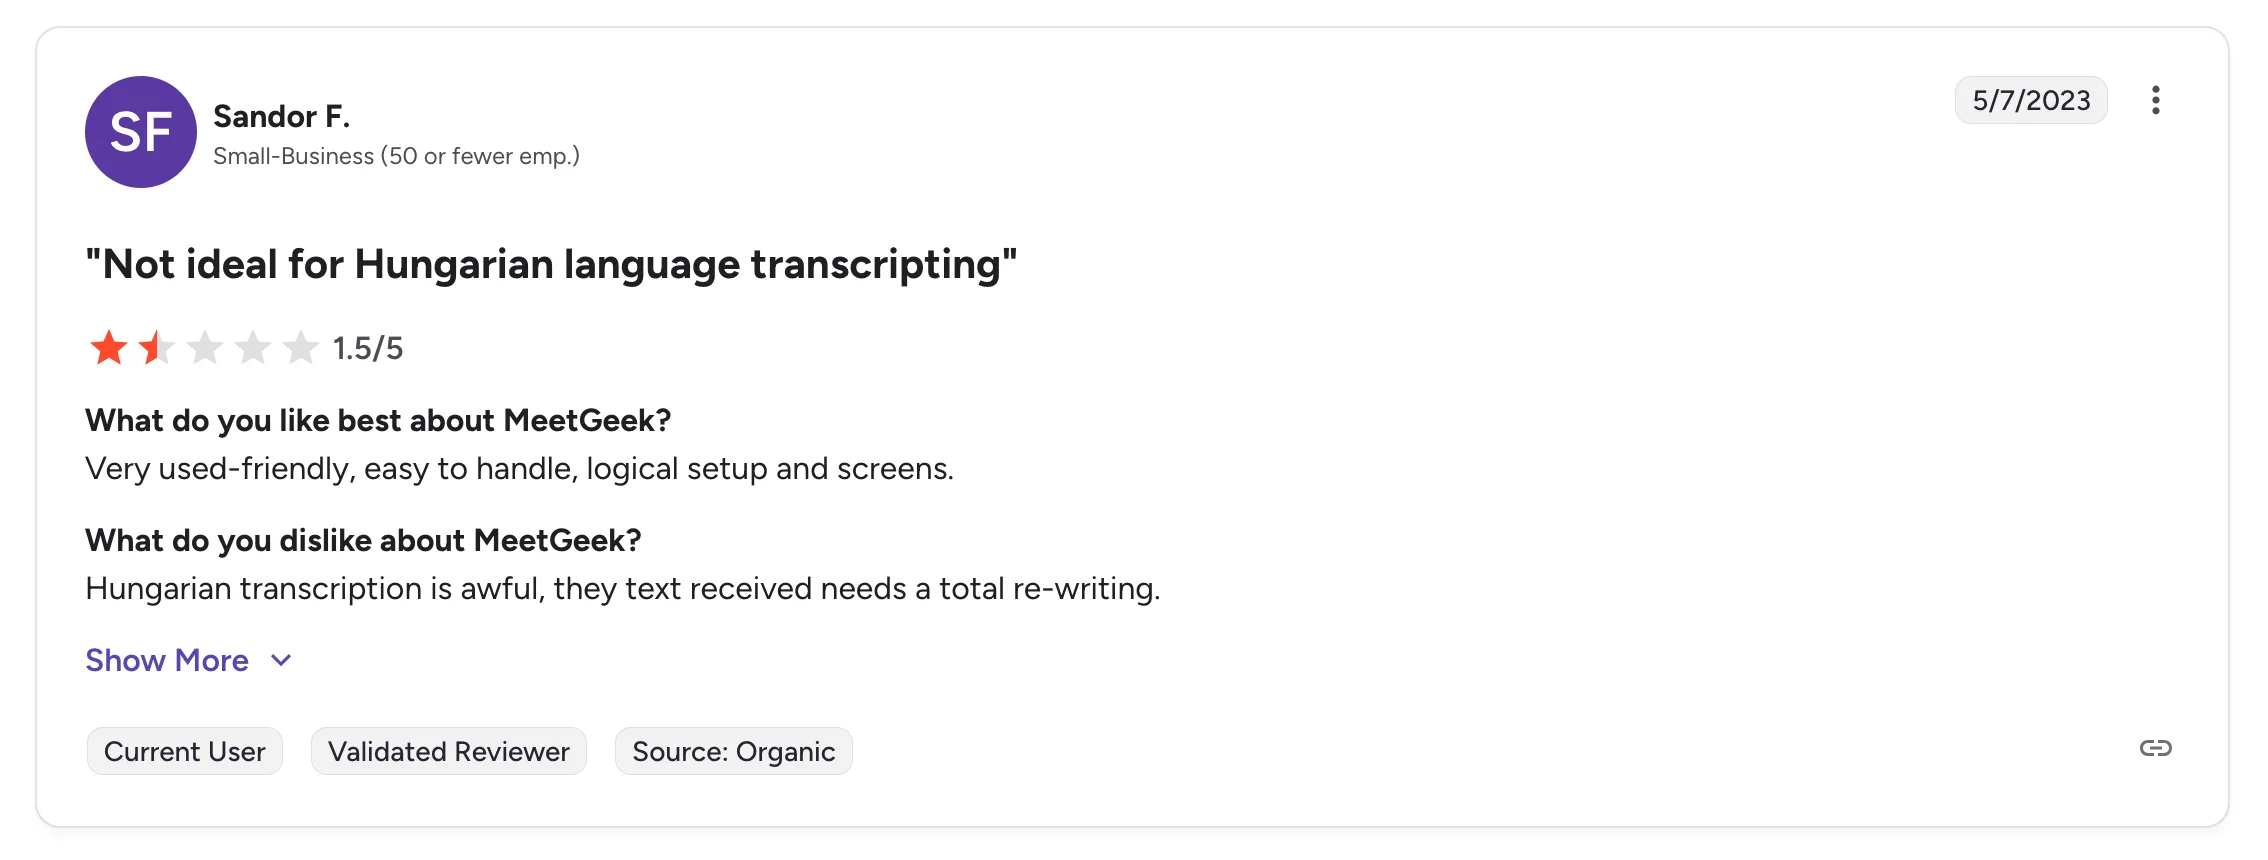The height and width of the screenshot is (860, 2268).
Task: Click the first red star
Action: coord(110,348)
